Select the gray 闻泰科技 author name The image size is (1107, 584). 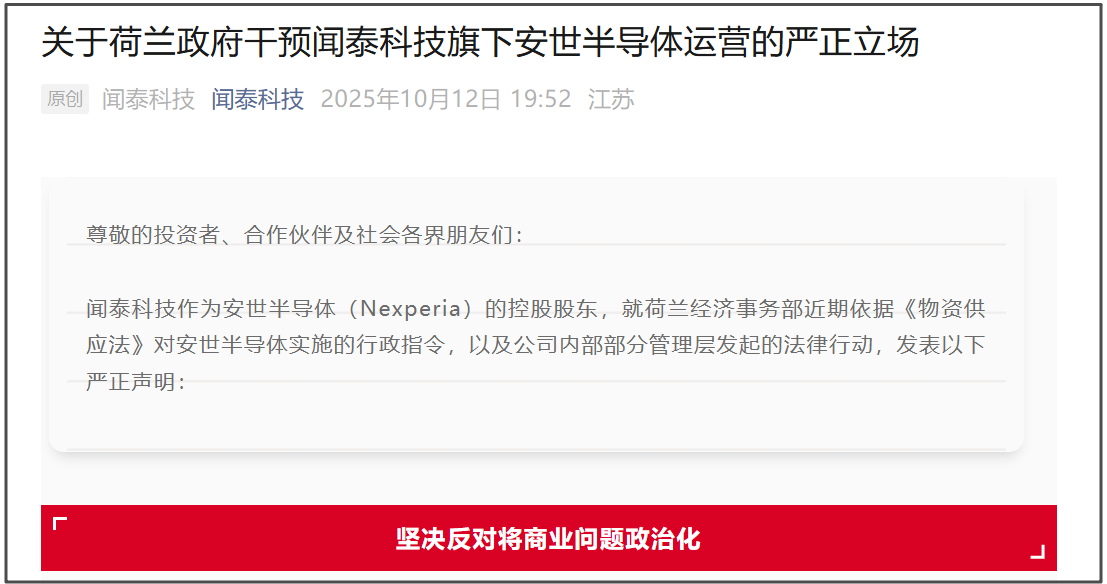point(148,100)
